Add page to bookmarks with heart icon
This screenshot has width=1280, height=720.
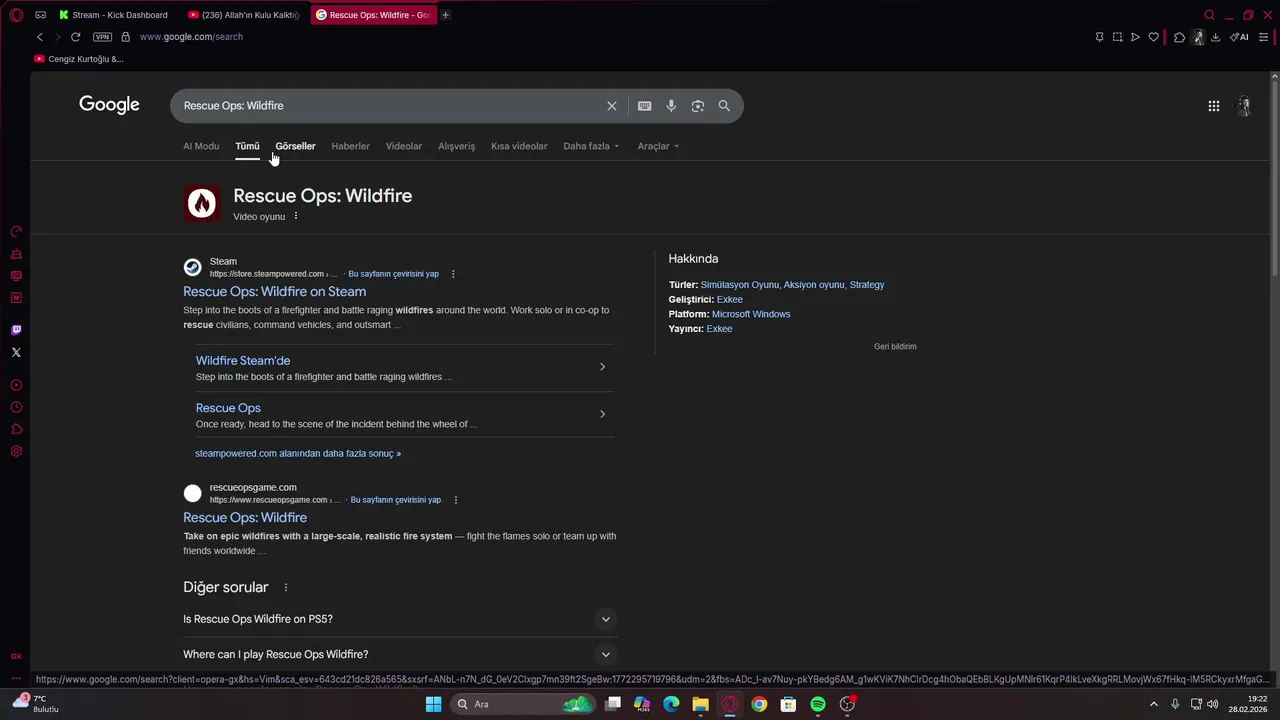pyautogui.click(x=1153, y=37)
